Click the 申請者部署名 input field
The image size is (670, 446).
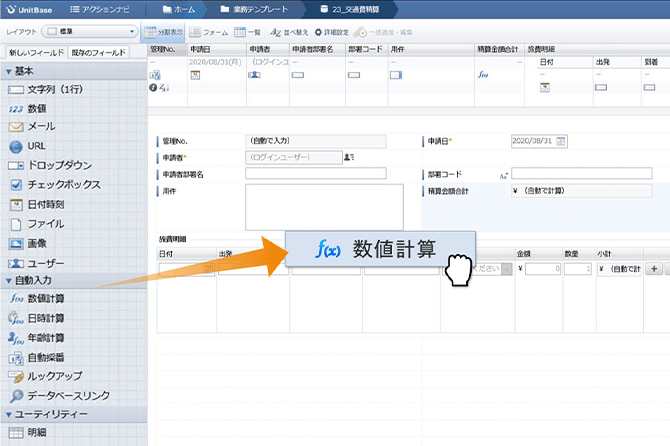coord(316,173)
